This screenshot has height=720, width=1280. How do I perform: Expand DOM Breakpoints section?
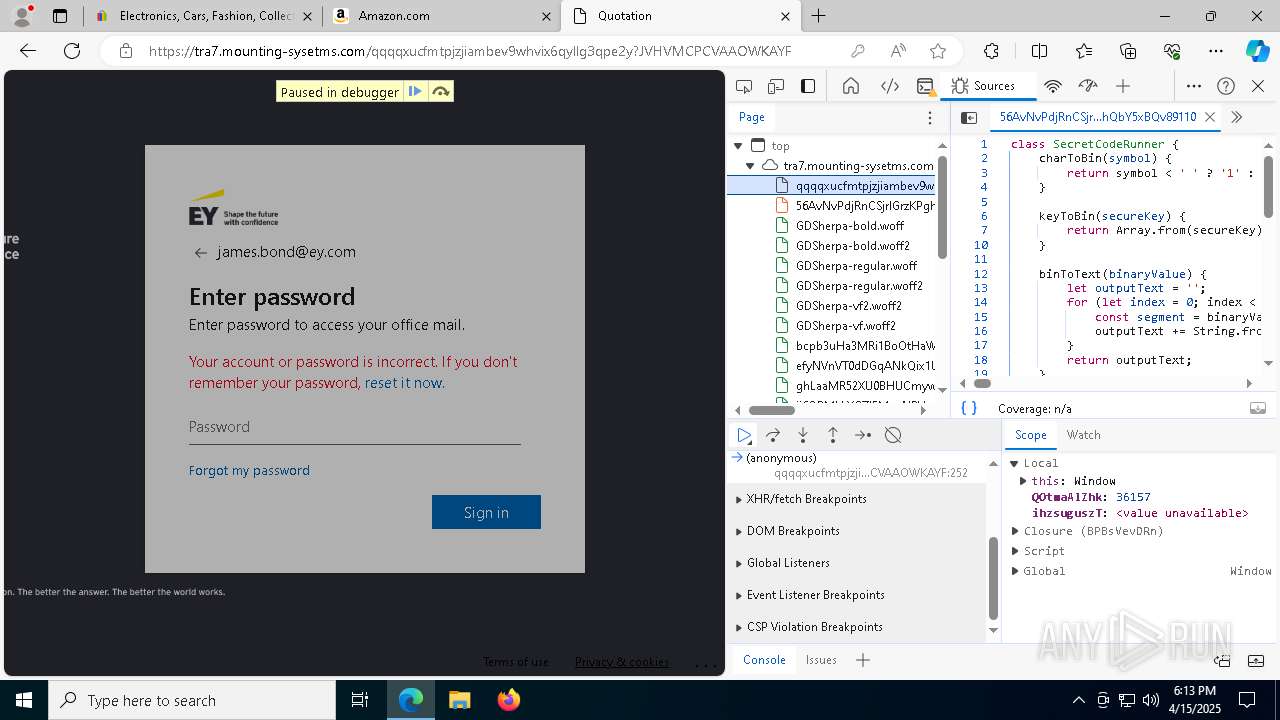(739, 531)
